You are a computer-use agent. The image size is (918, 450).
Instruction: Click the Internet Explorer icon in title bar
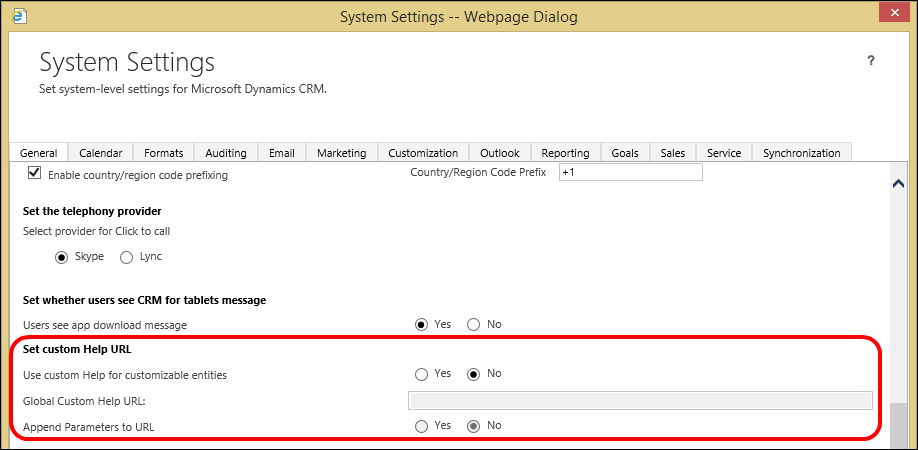20,17
